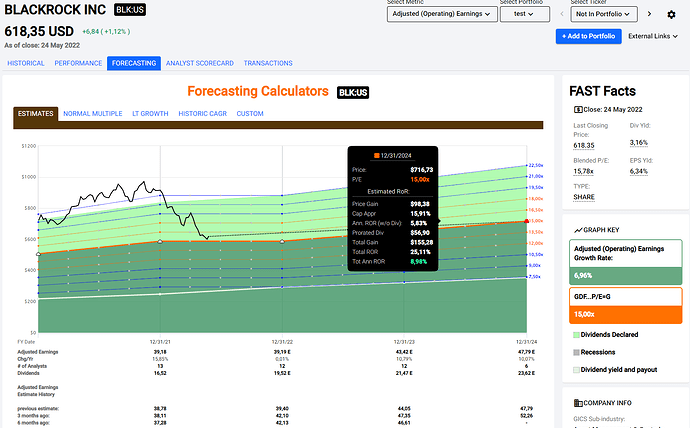Click BLK:US badge next to Forecasting Calculators
The image size is (690, 428).
(353, 92)
